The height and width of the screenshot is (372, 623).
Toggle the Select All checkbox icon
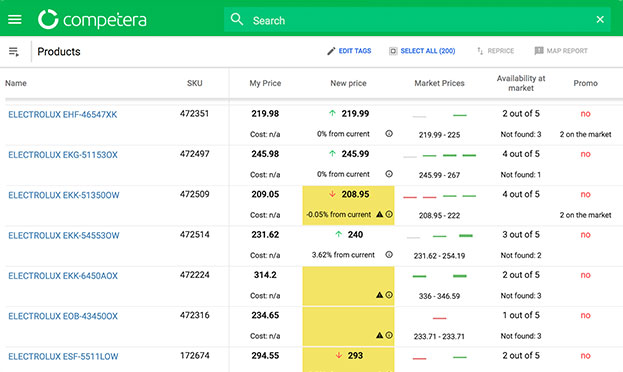pyautogui.click(x=393, y=51)
